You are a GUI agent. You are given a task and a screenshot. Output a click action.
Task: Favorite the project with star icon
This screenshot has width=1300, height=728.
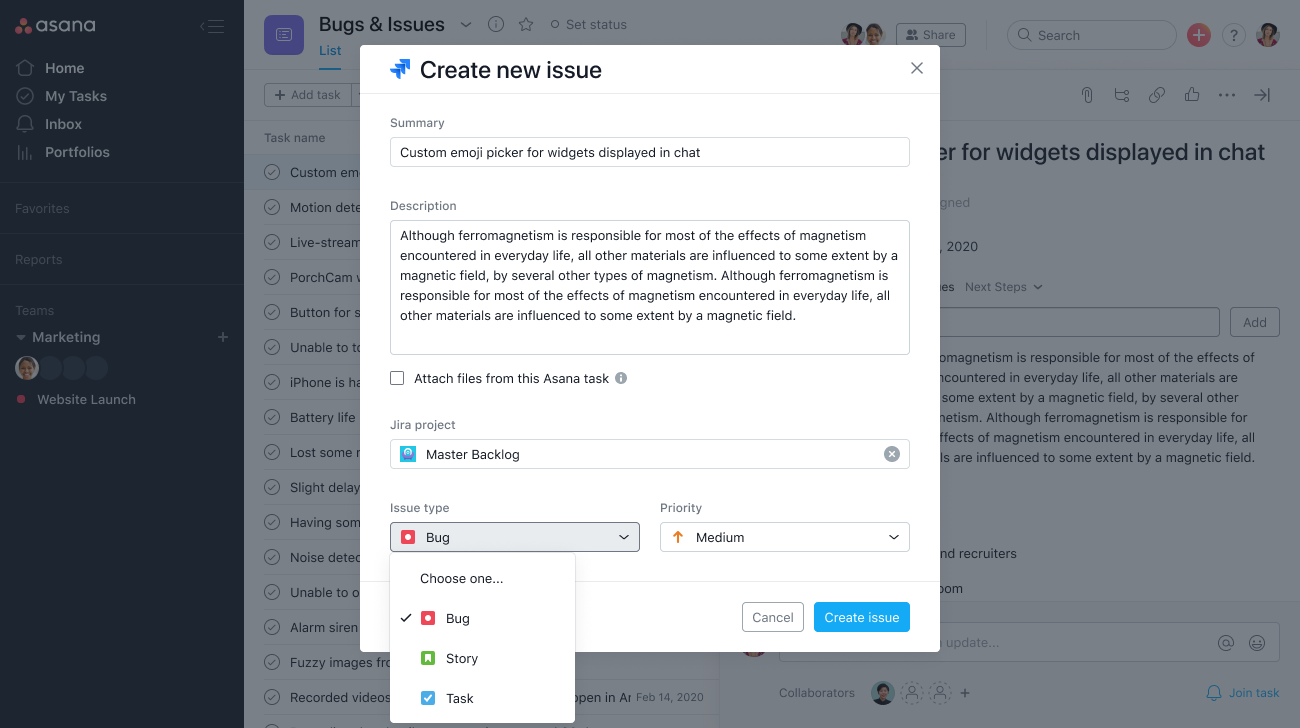tap(526, 25)
